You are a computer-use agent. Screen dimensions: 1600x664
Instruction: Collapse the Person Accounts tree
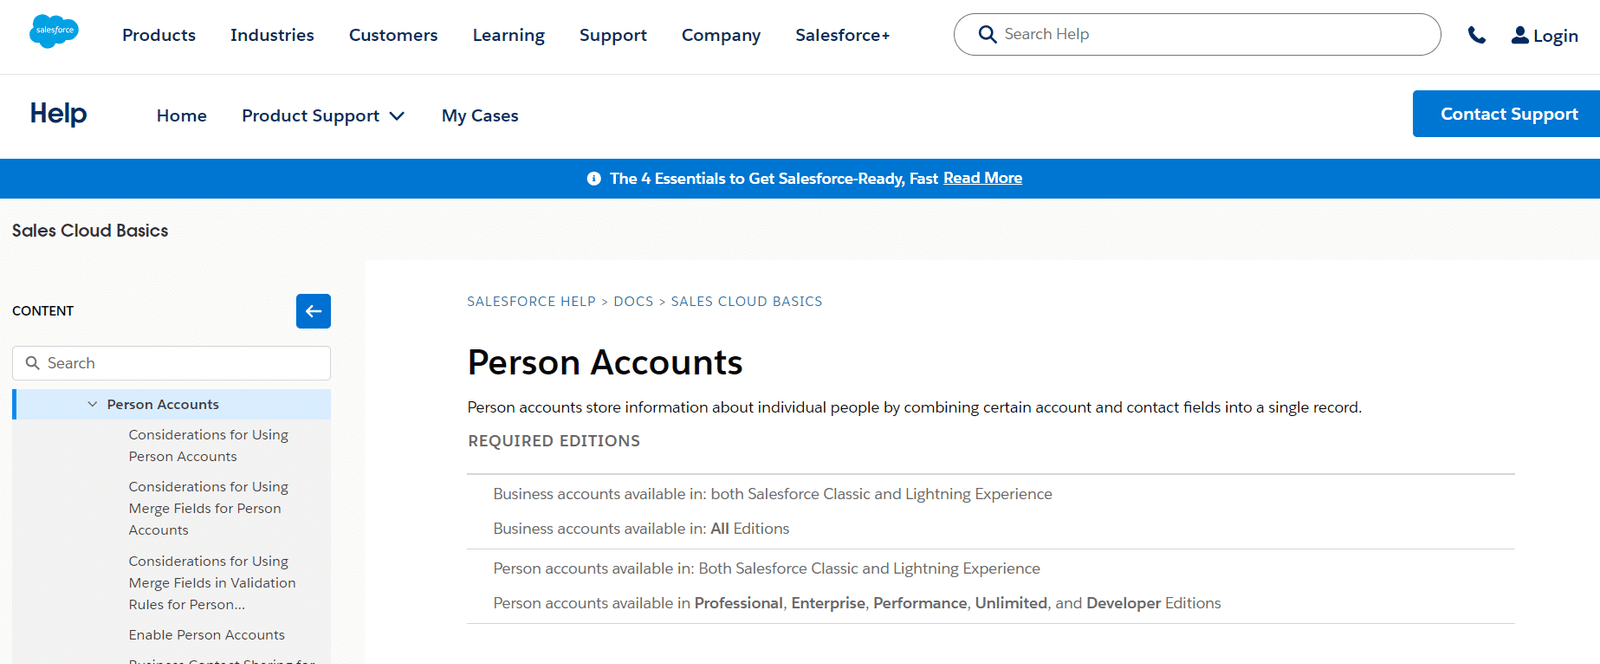coord(91,404)
